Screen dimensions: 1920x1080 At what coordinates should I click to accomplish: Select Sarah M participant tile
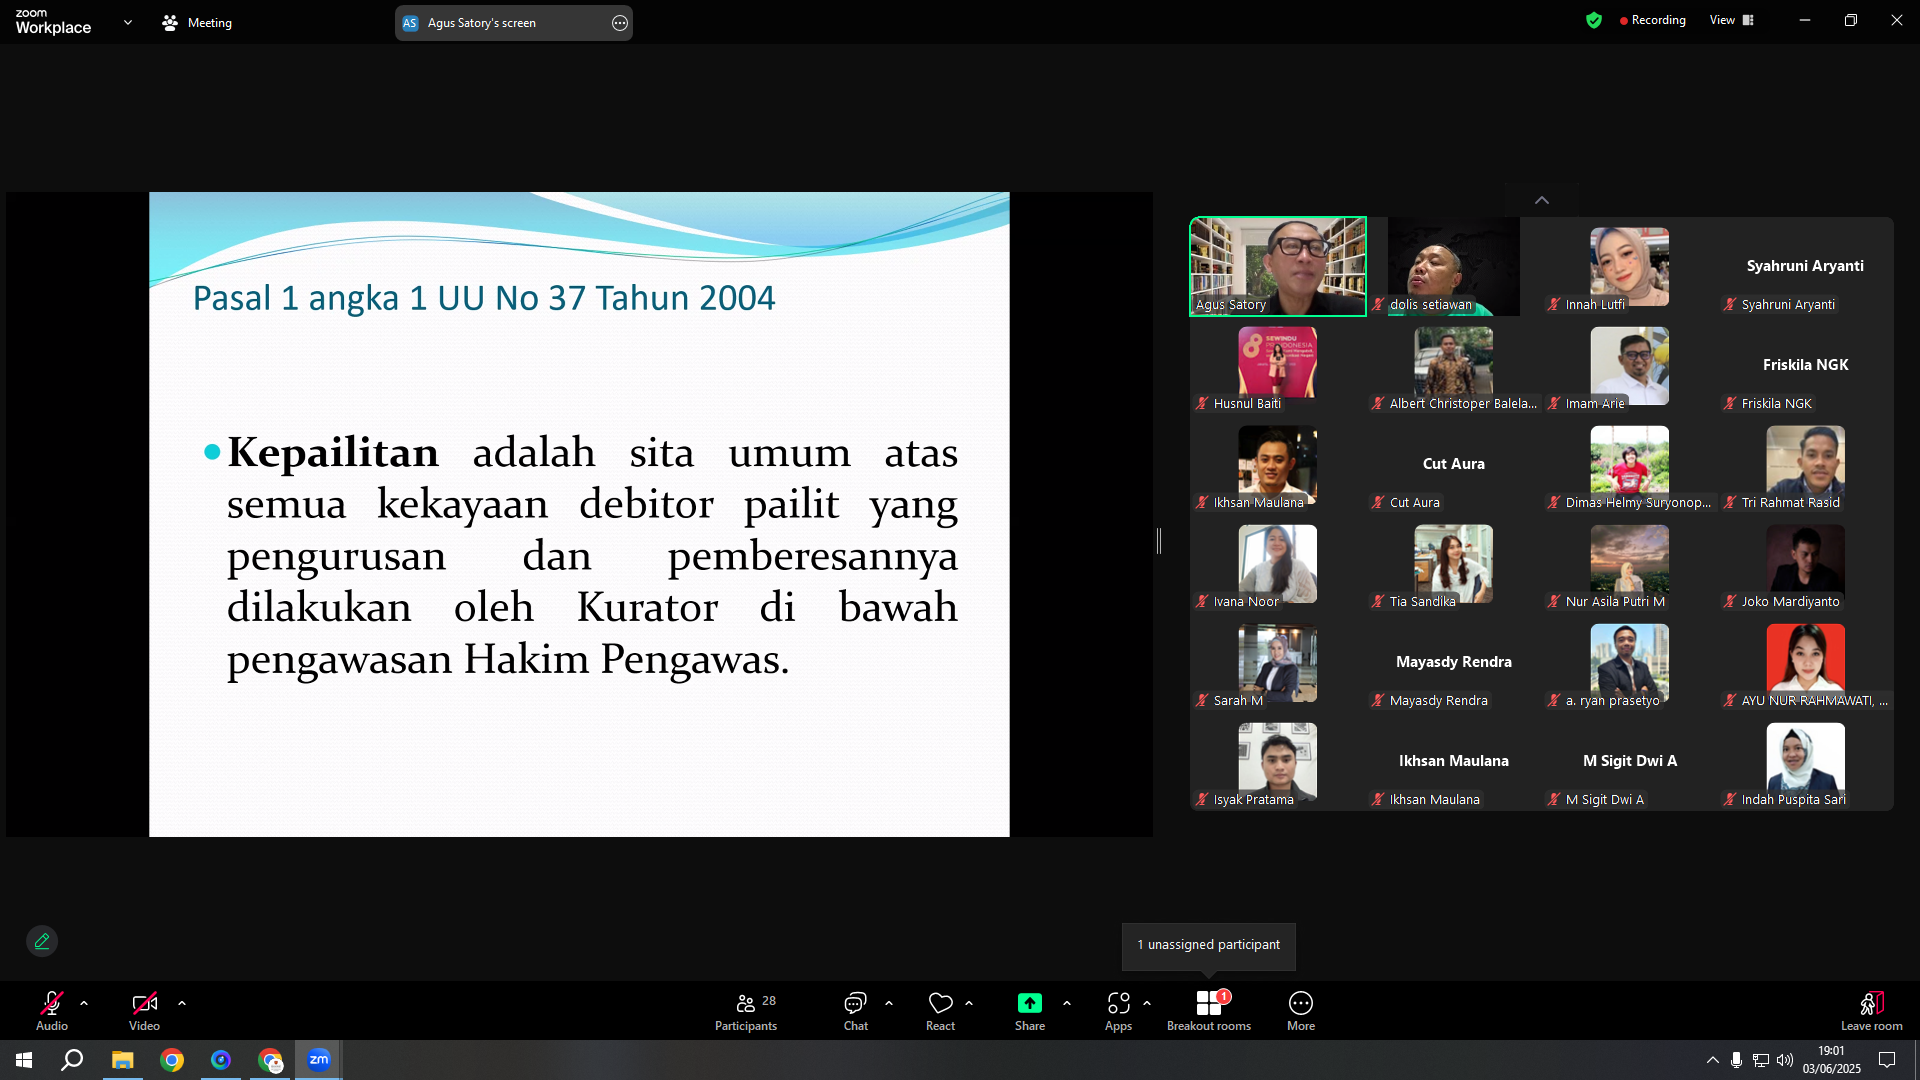click(1278, 662)
